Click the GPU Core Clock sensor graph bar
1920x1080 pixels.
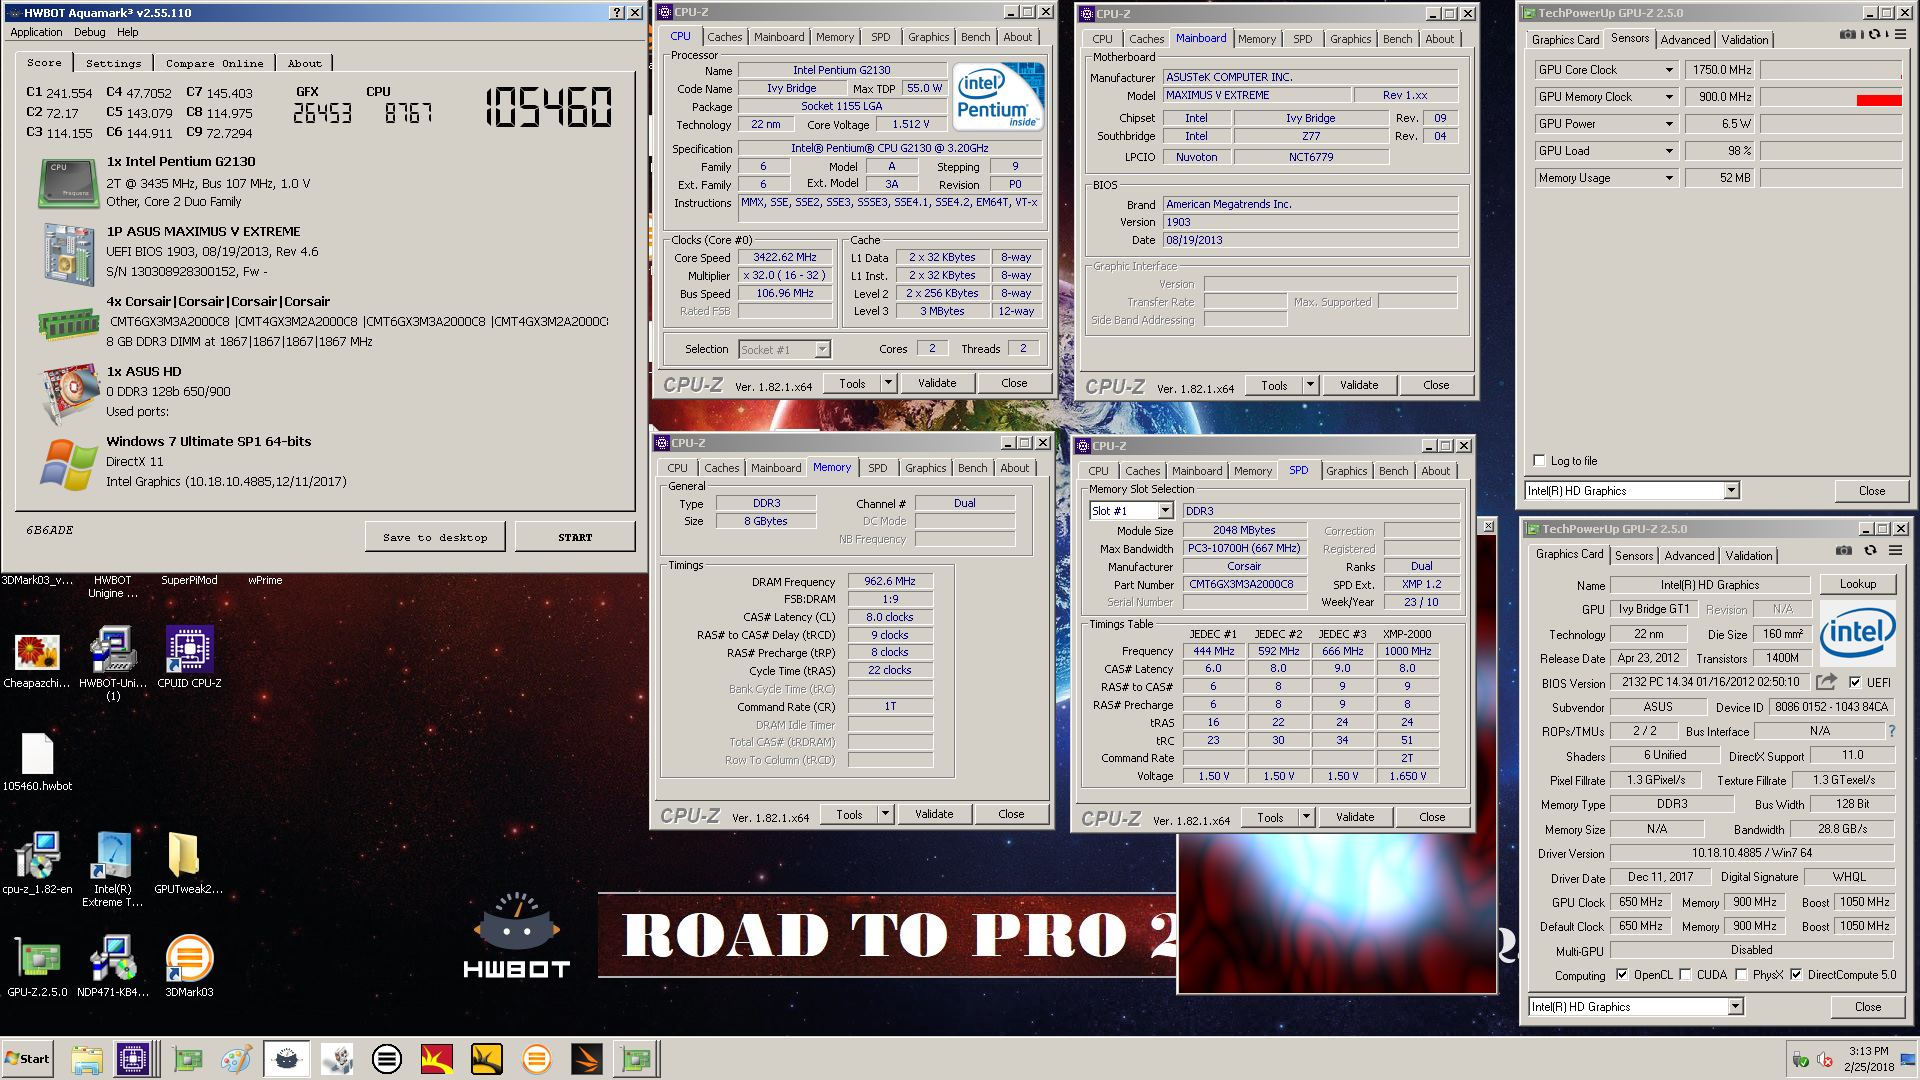pyautogui.click(x=1830, y=70)
